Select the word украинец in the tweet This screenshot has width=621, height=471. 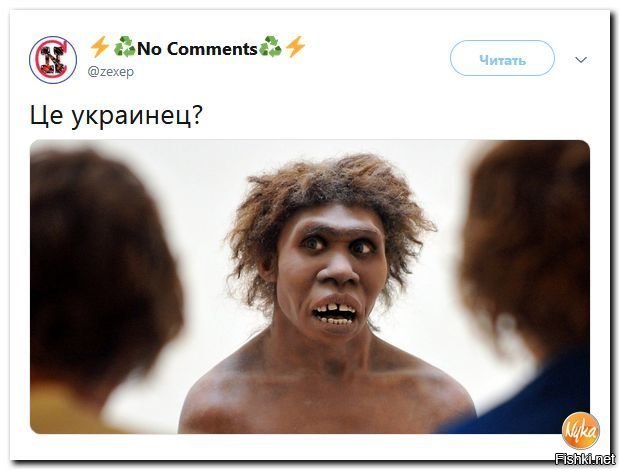pyautogui.click(x=129, y=117)
